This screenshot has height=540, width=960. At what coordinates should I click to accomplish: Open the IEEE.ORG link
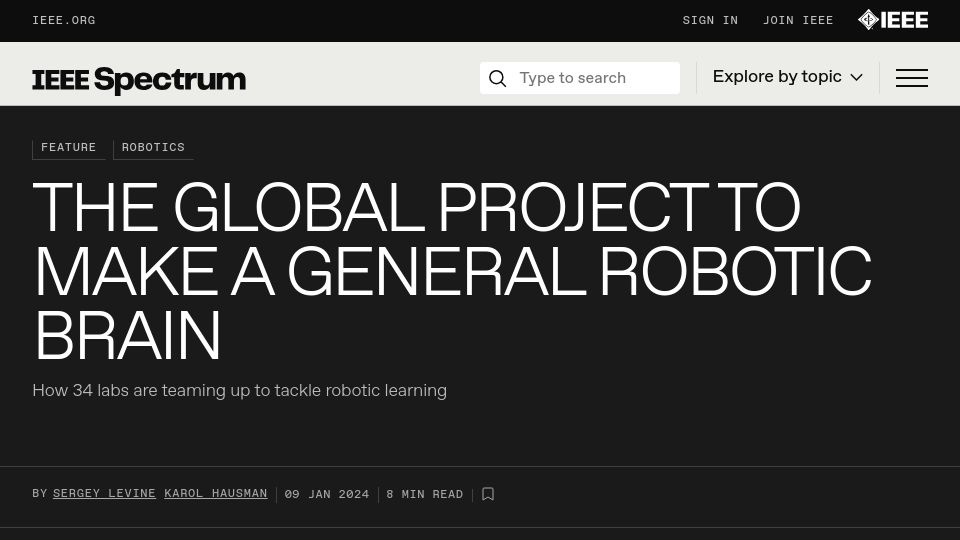tap(64, 20)
